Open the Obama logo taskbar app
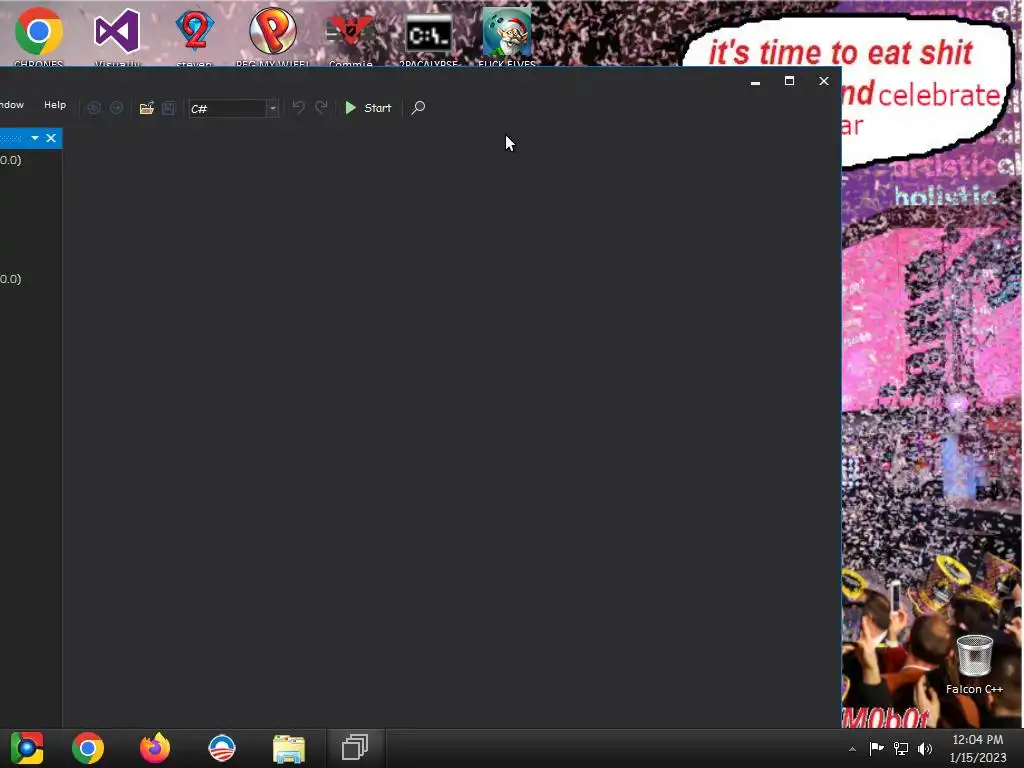 tap(222, 748)
